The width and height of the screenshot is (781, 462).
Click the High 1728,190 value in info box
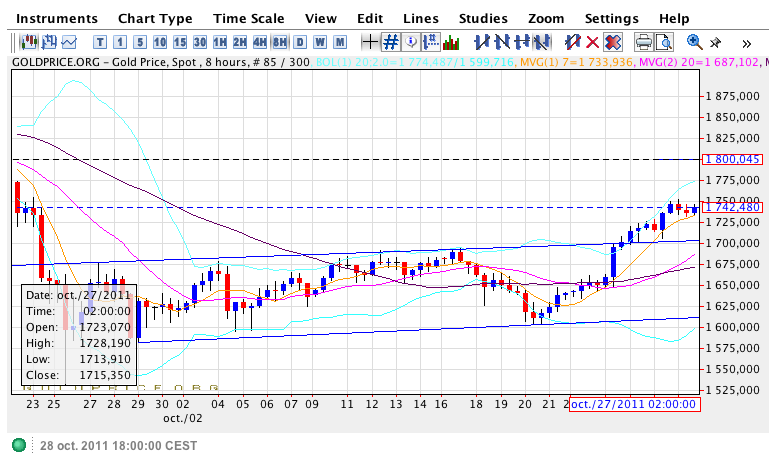pyautogui.click(x=105, y=343)
